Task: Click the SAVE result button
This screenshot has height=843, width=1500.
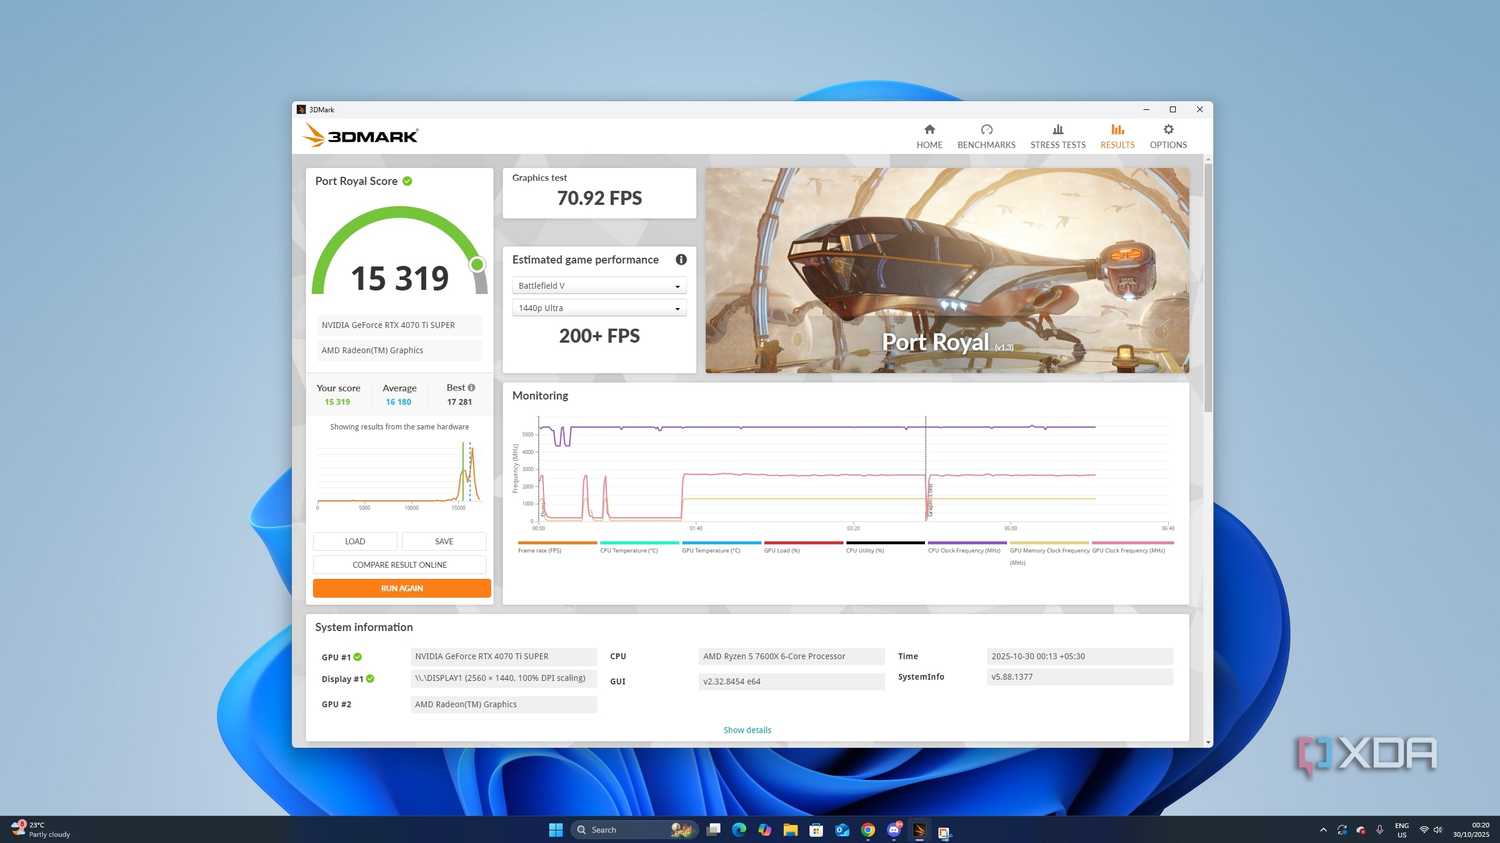Action: tap(444, 541)
